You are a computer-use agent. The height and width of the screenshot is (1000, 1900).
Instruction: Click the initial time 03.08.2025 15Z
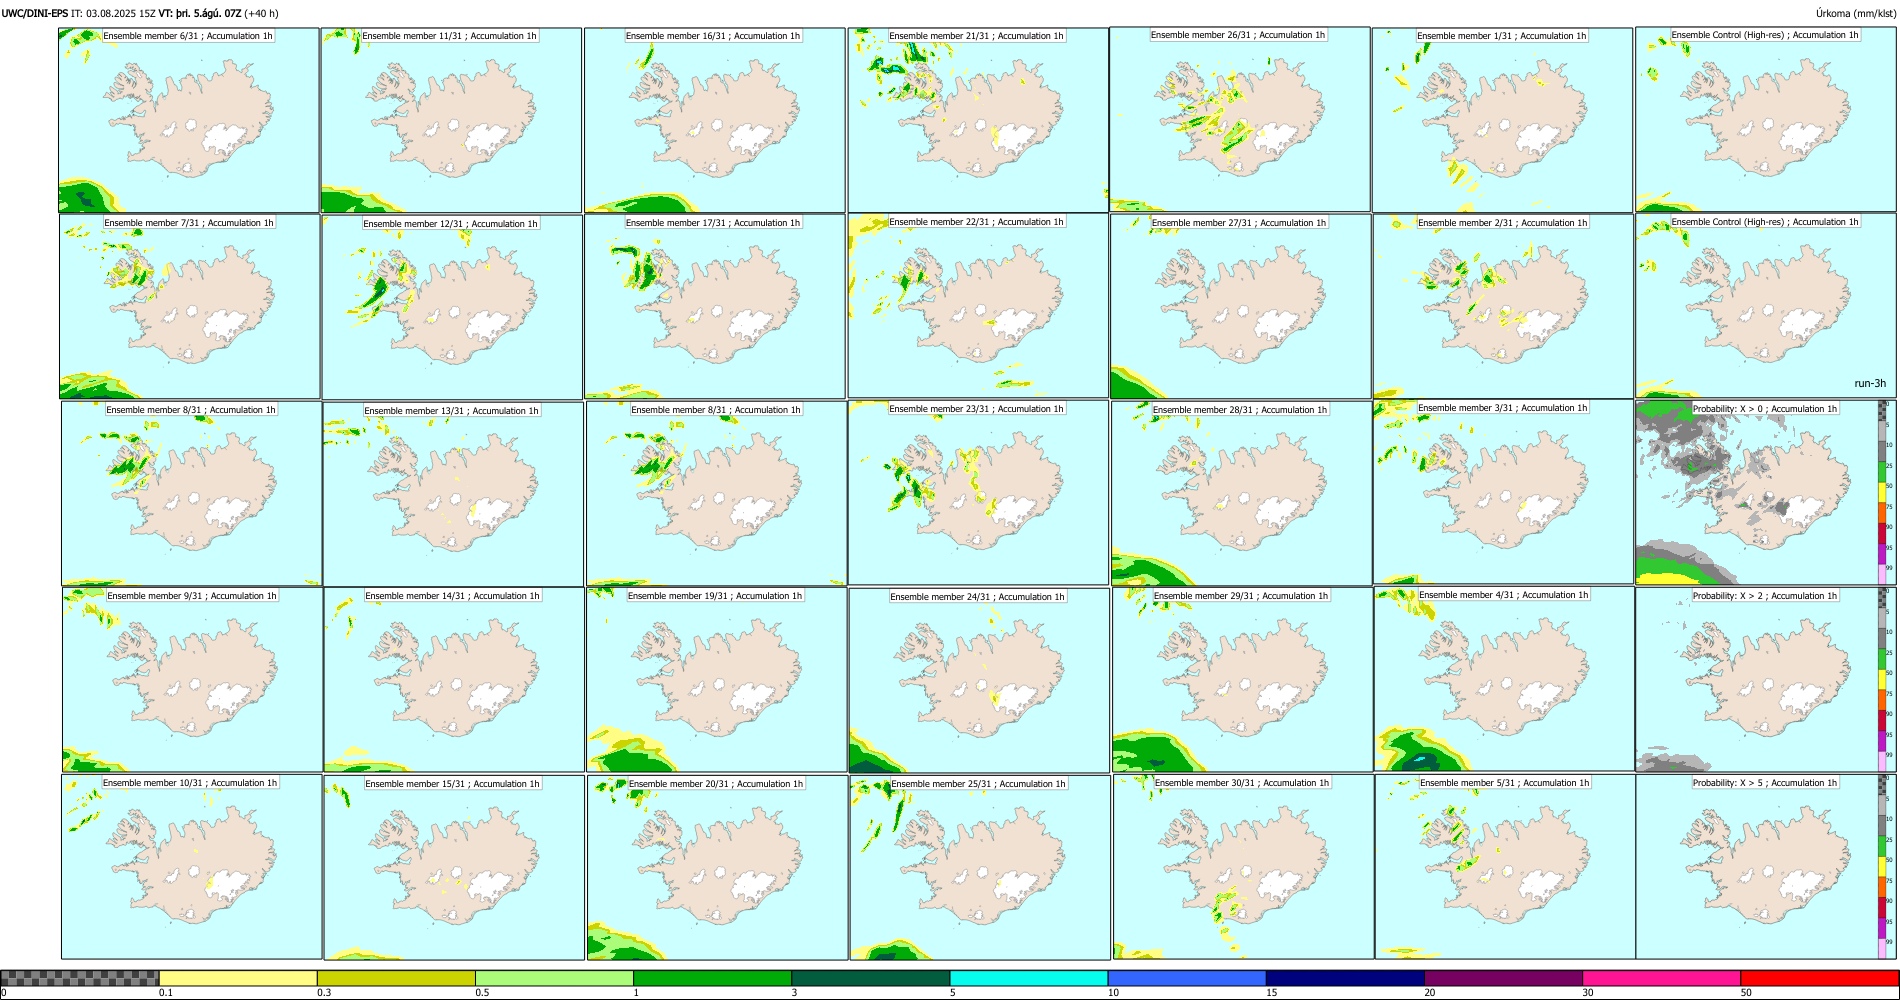[121, 13]
